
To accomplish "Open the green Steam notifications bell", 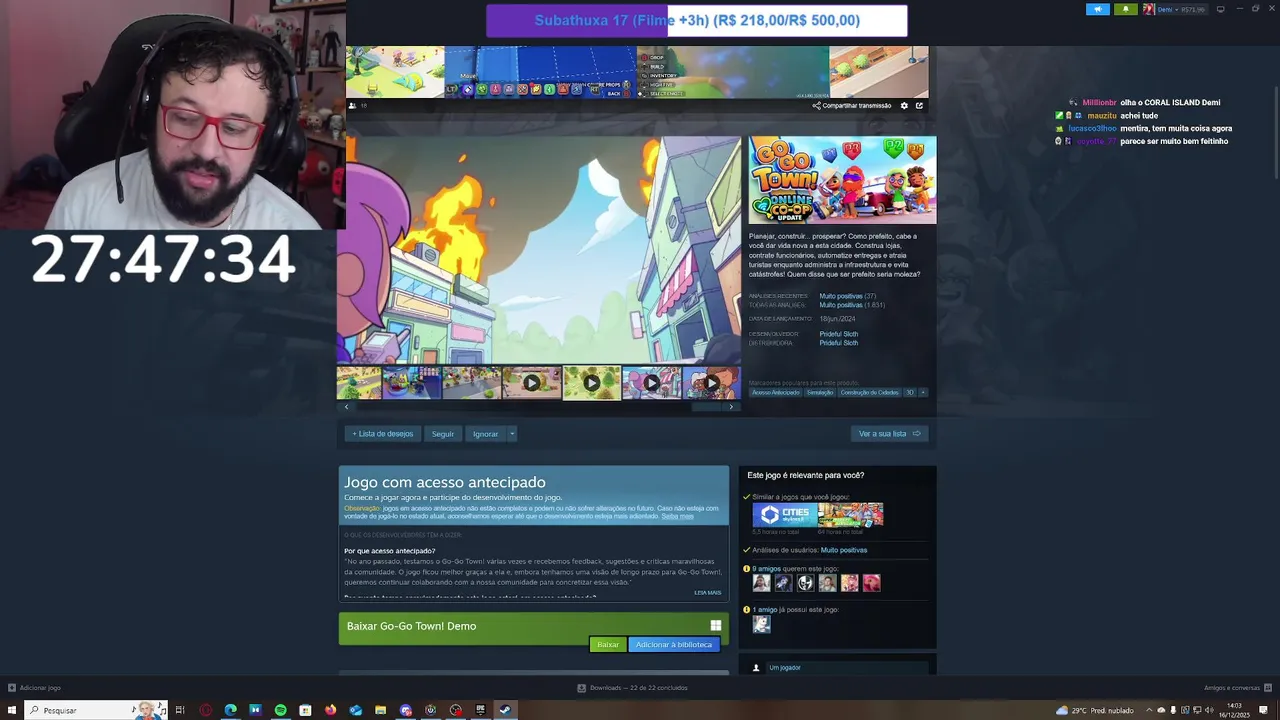I will pyautogui.click(x=1126, y=9).
